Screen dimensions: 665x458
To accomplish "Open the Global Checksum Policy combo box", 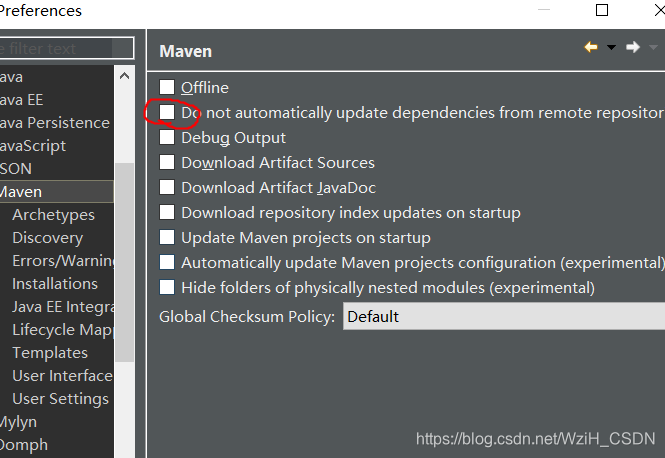I will pos(504,316).
